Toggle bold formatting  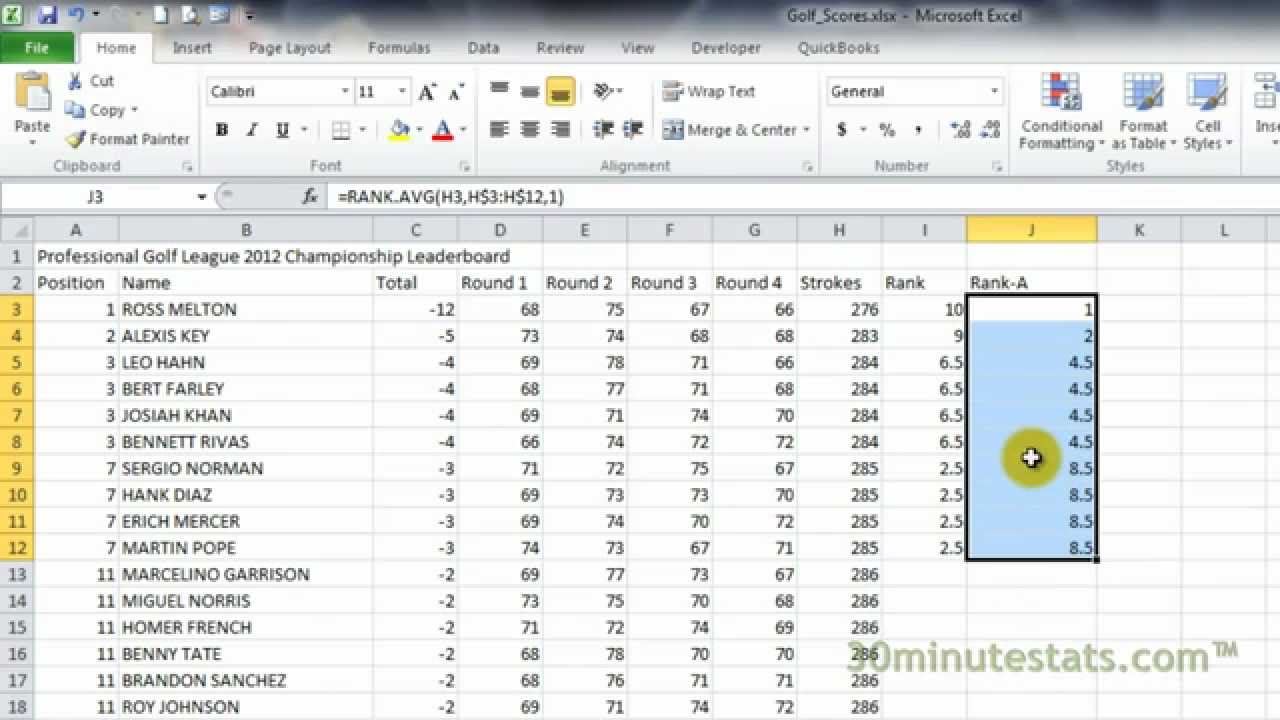[x=222, y=130]
